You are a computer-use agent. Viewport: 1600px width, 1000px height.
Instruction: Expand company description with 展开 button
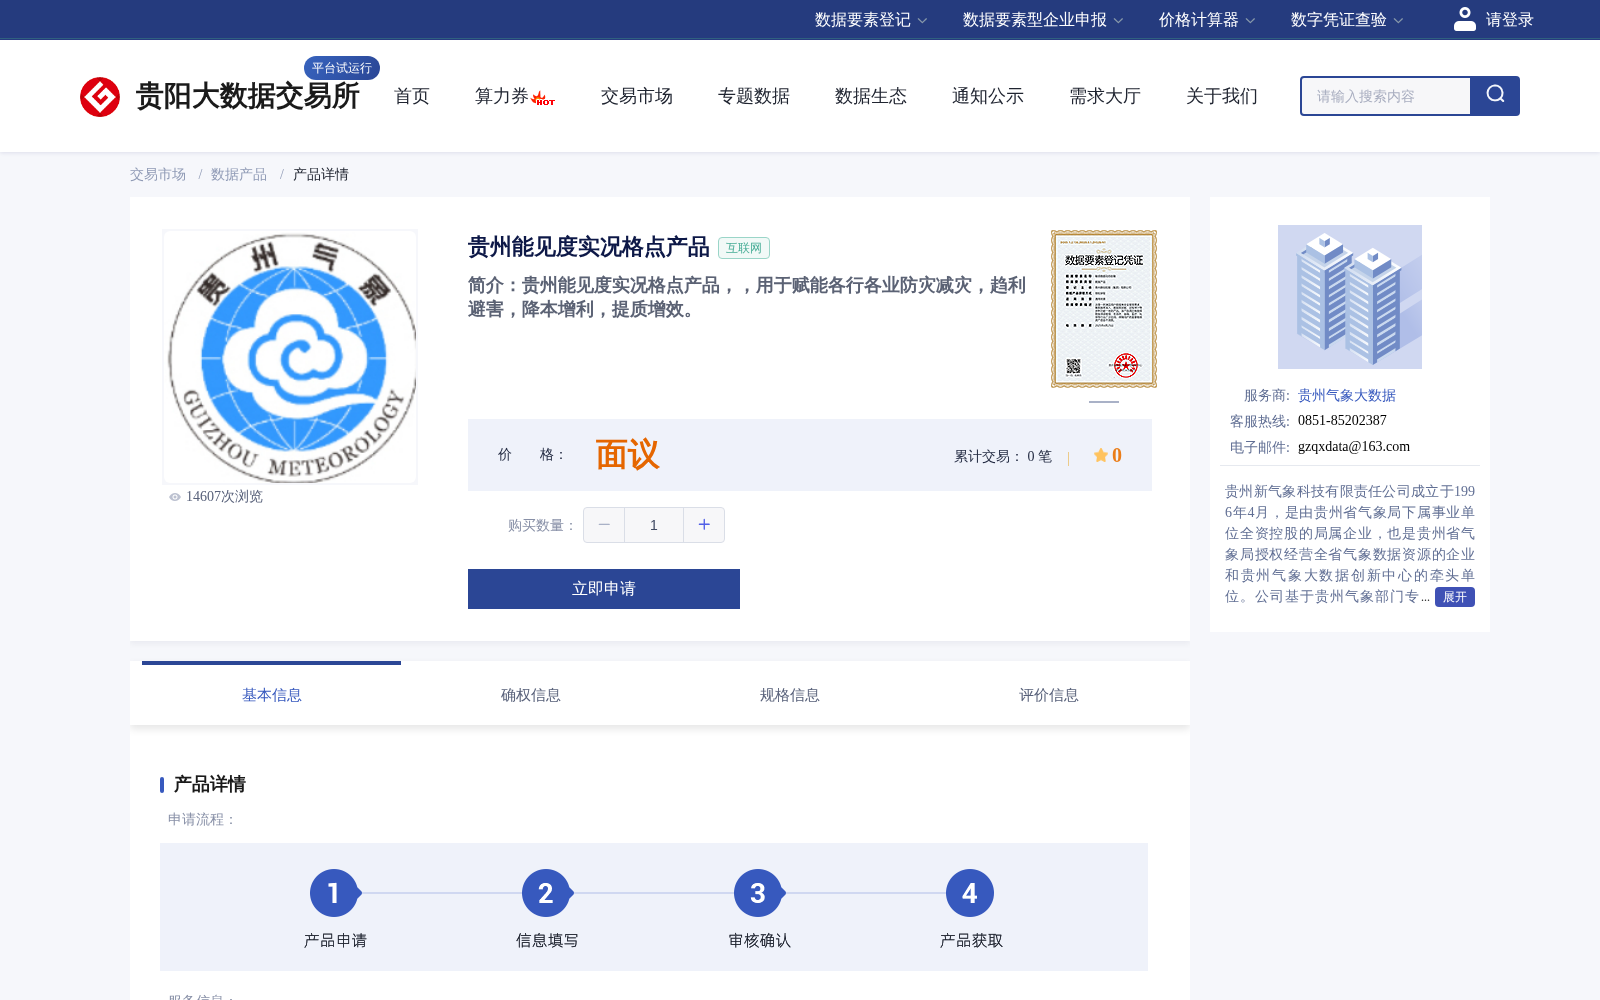[x=1455, y=597]
